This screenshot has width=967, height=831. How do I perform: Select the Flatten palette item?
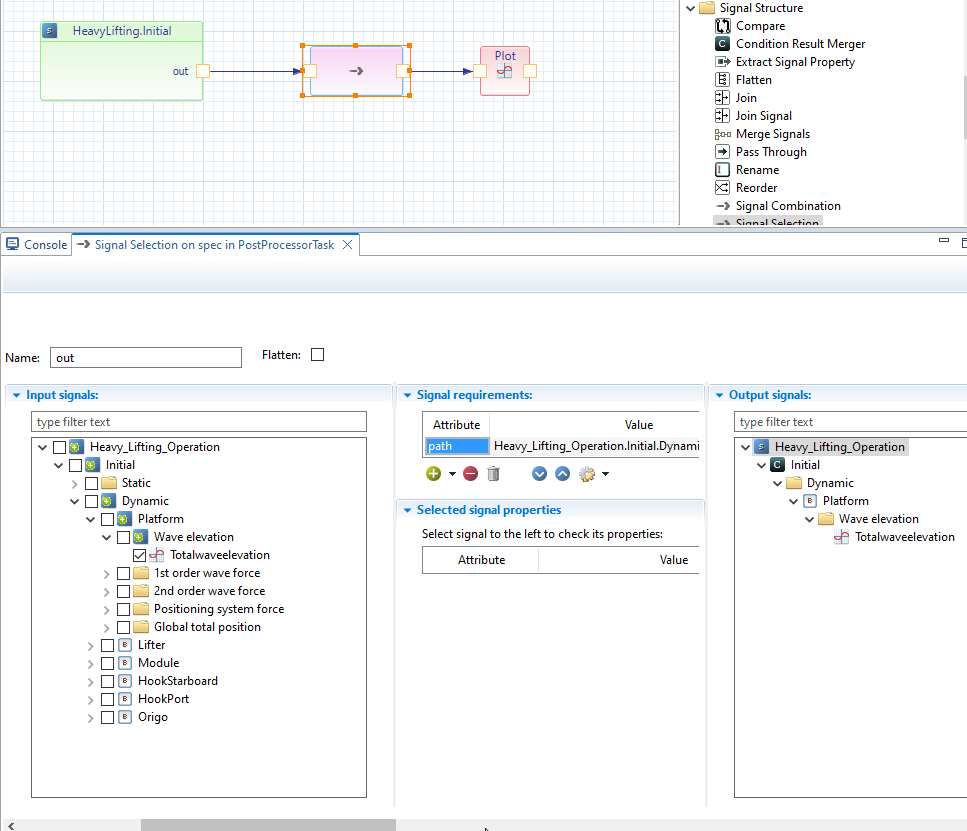(x=753, y=80)
